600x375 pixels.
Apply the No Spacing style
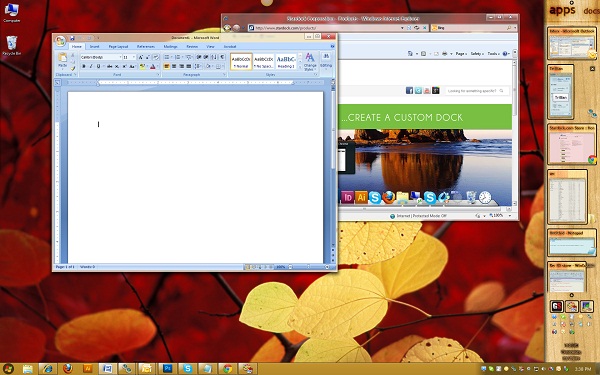click(263, 62)
